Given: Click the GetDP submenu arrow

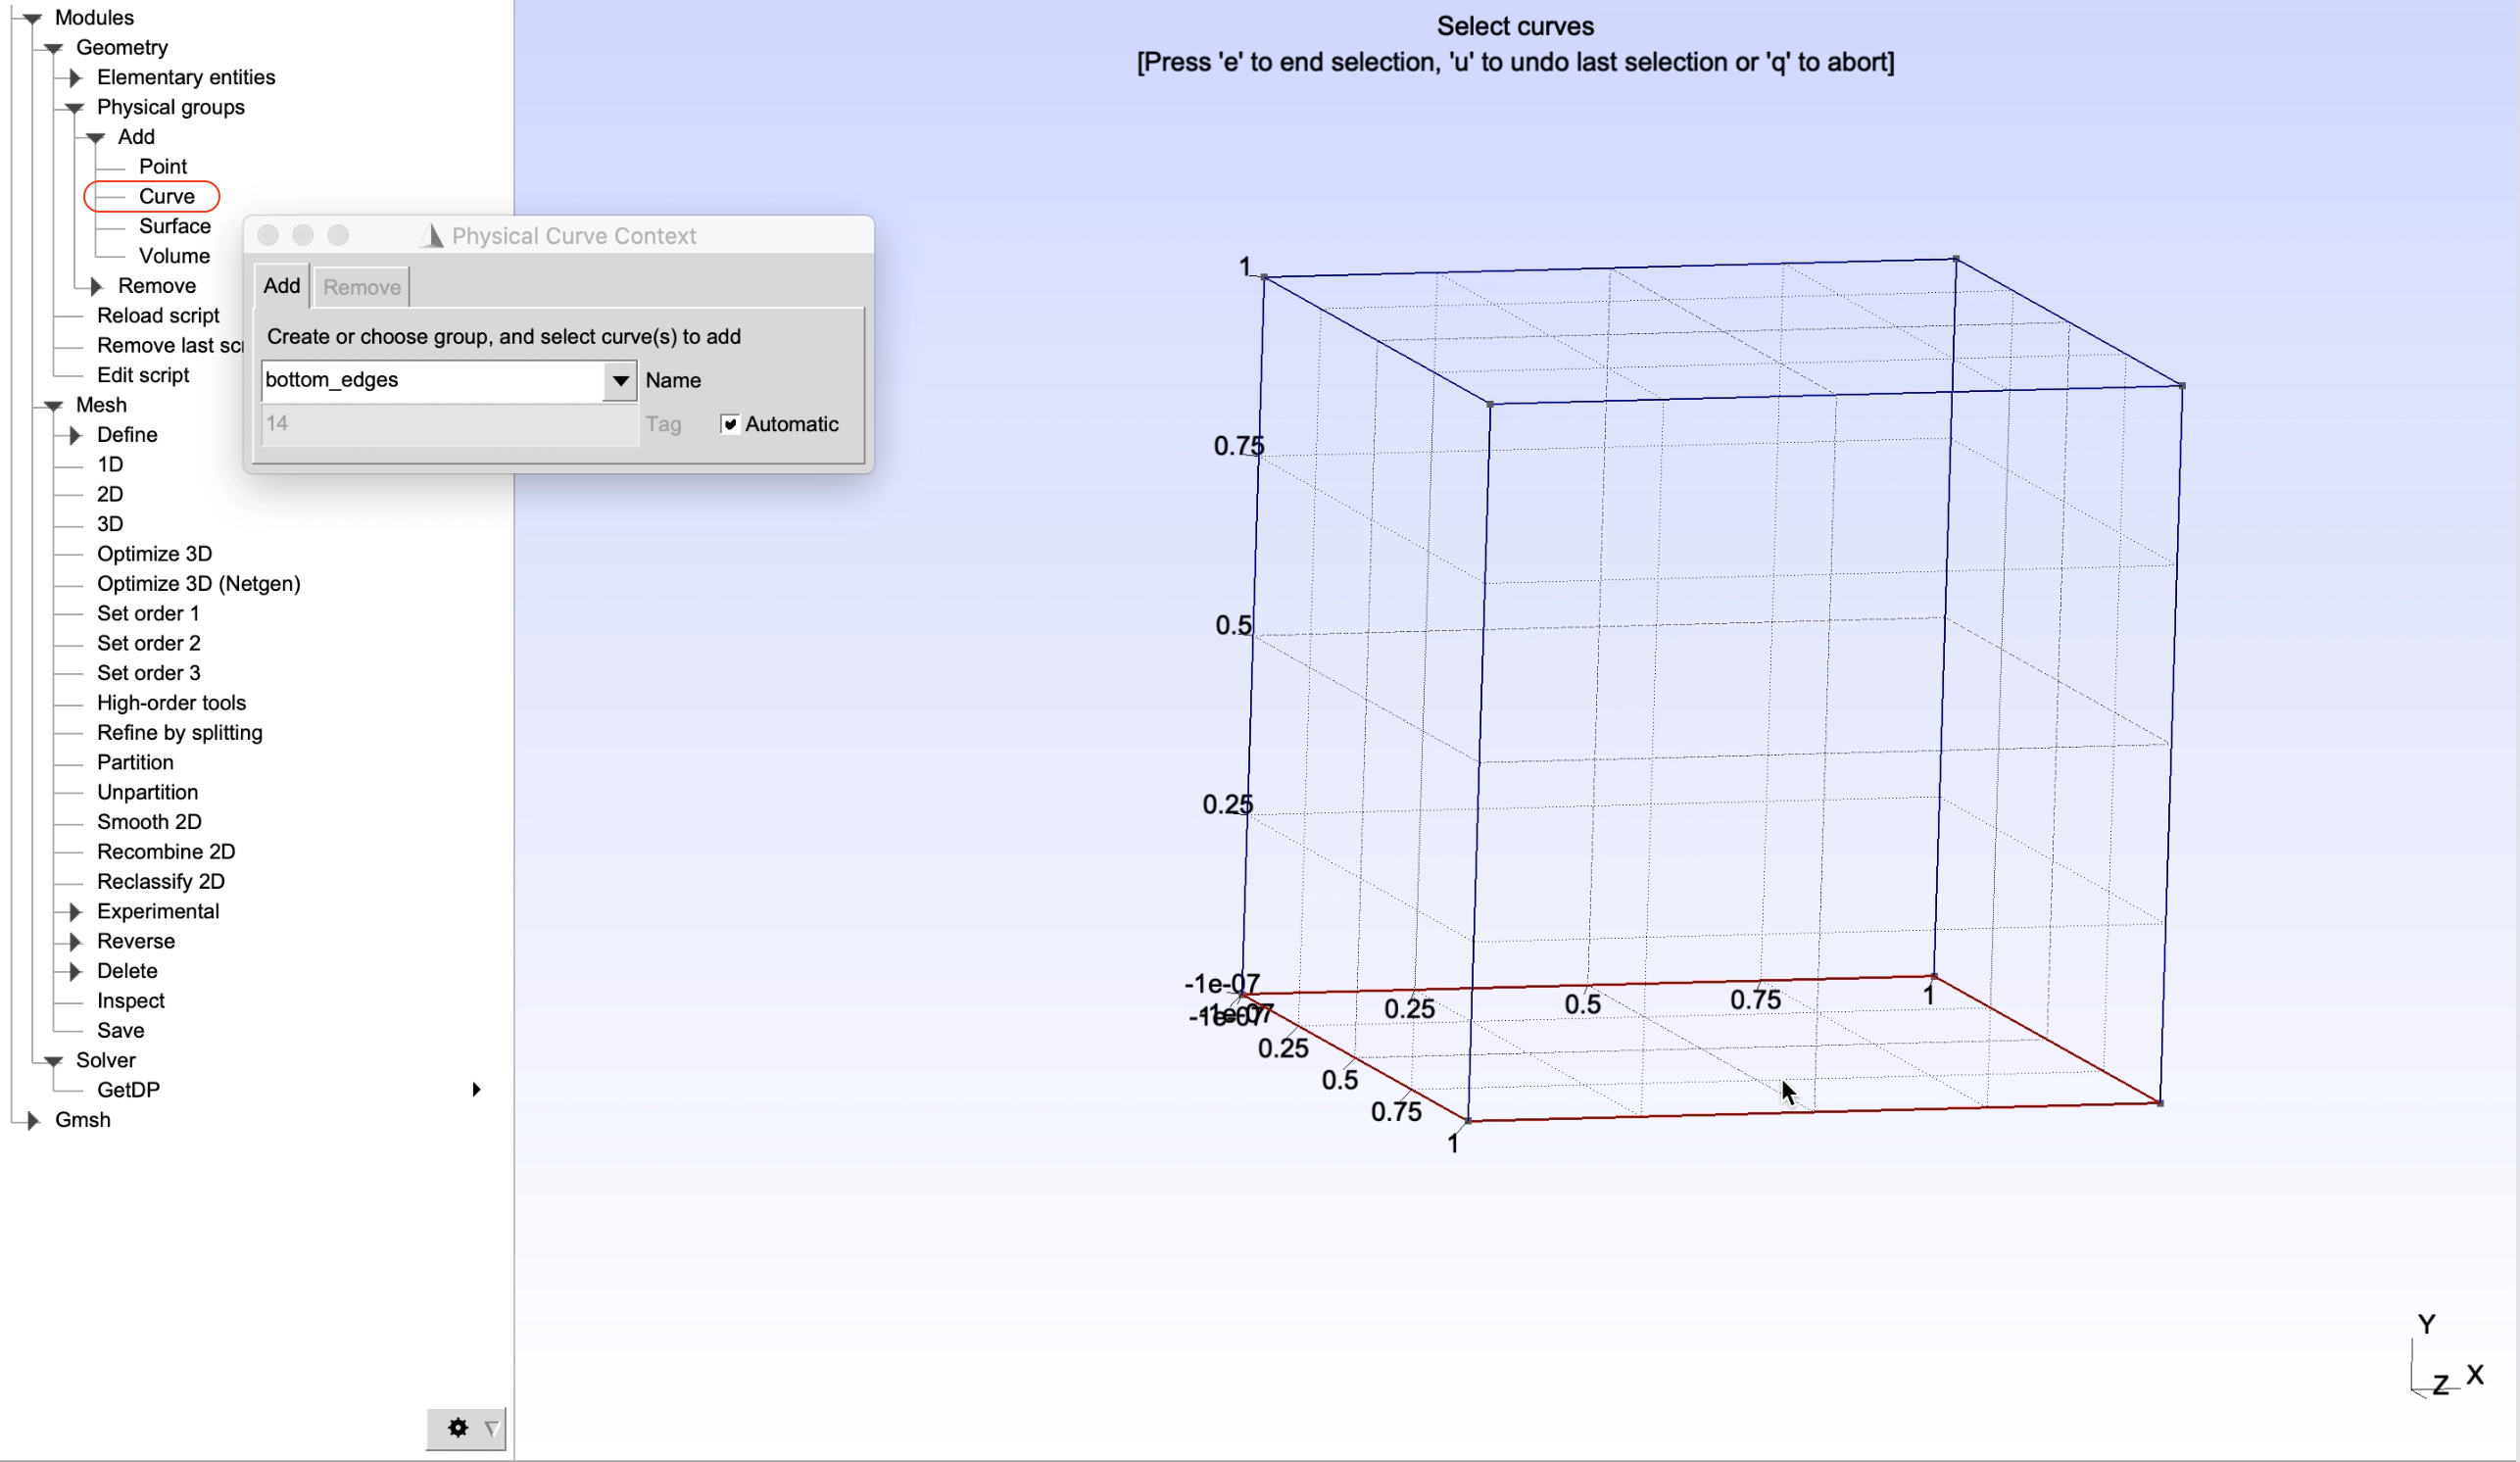Looking at the screenshot, I should click(x=476, y=1089).
